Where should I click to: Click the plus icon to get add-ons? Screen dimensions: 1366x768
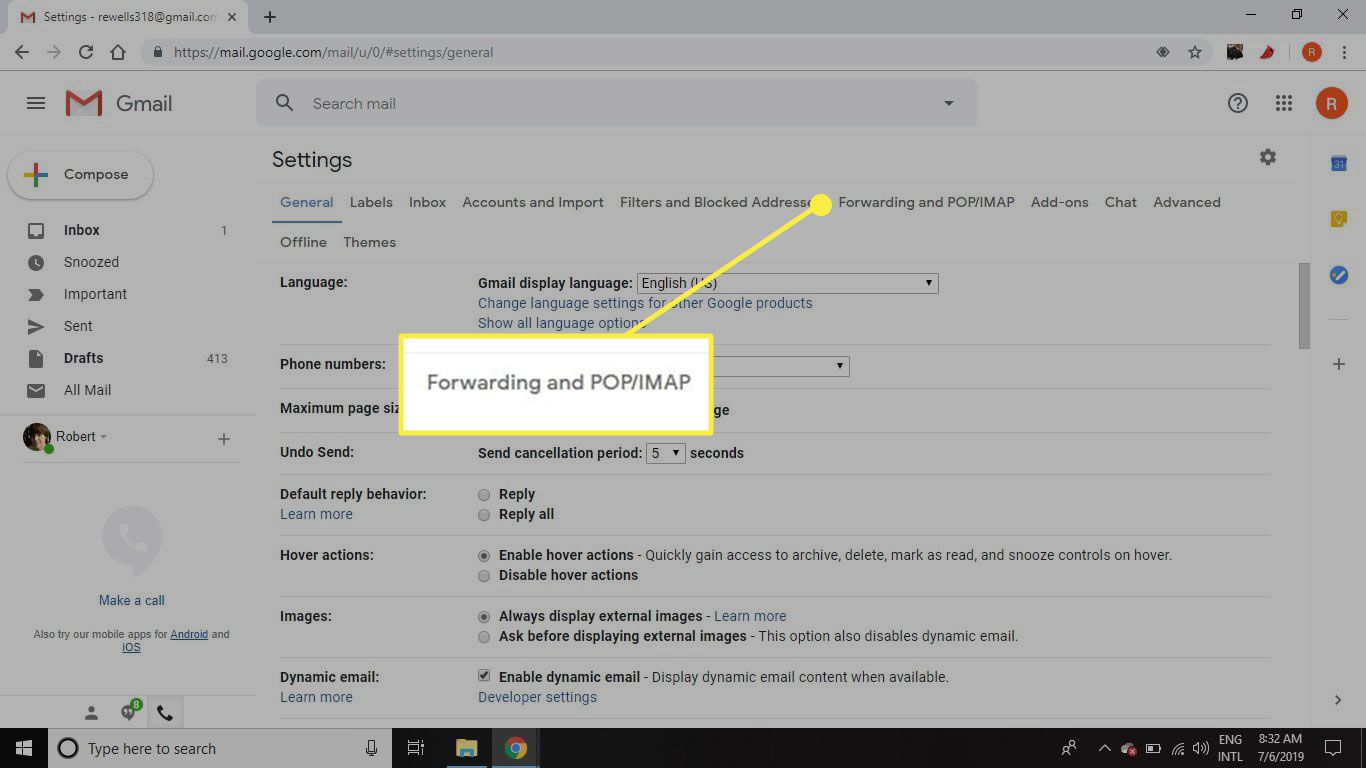[x=1339, y=364]
